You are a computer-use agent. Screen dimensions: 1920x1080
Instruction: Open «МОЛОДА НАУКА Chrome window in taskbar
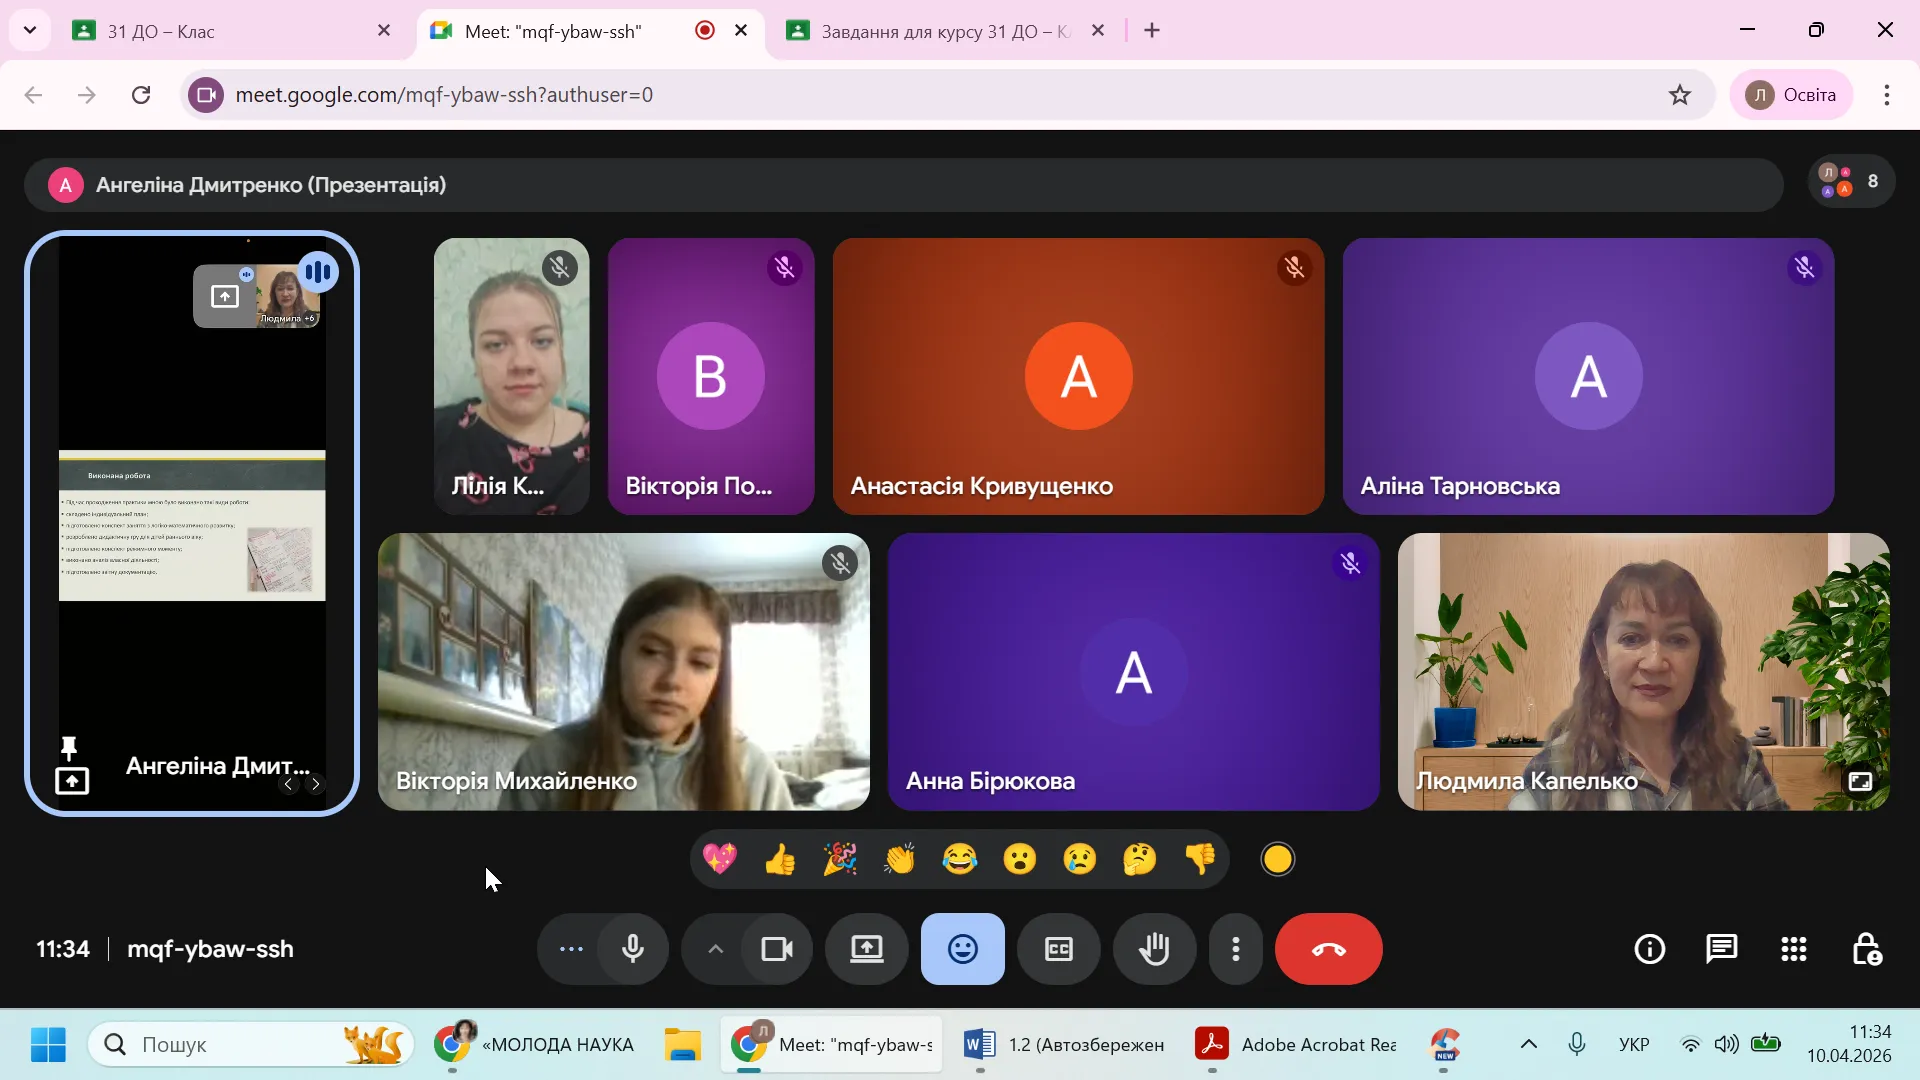tap(535, 1045)
